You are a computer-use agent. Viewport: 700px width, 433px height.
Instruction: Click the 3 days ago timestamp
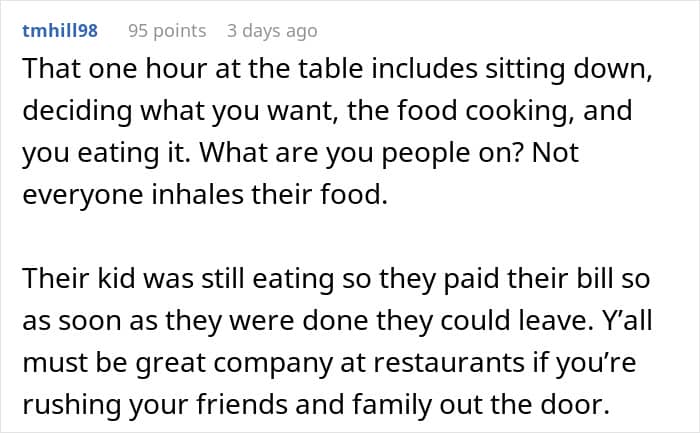(272, 31)
